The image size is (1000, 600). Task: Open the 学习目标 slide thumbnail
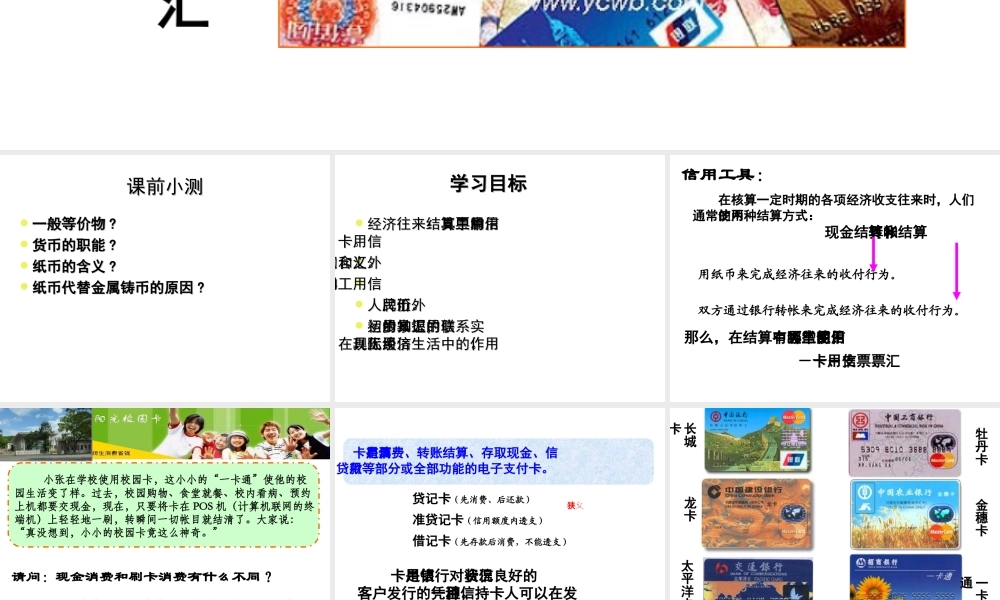[x=499, y=278]
